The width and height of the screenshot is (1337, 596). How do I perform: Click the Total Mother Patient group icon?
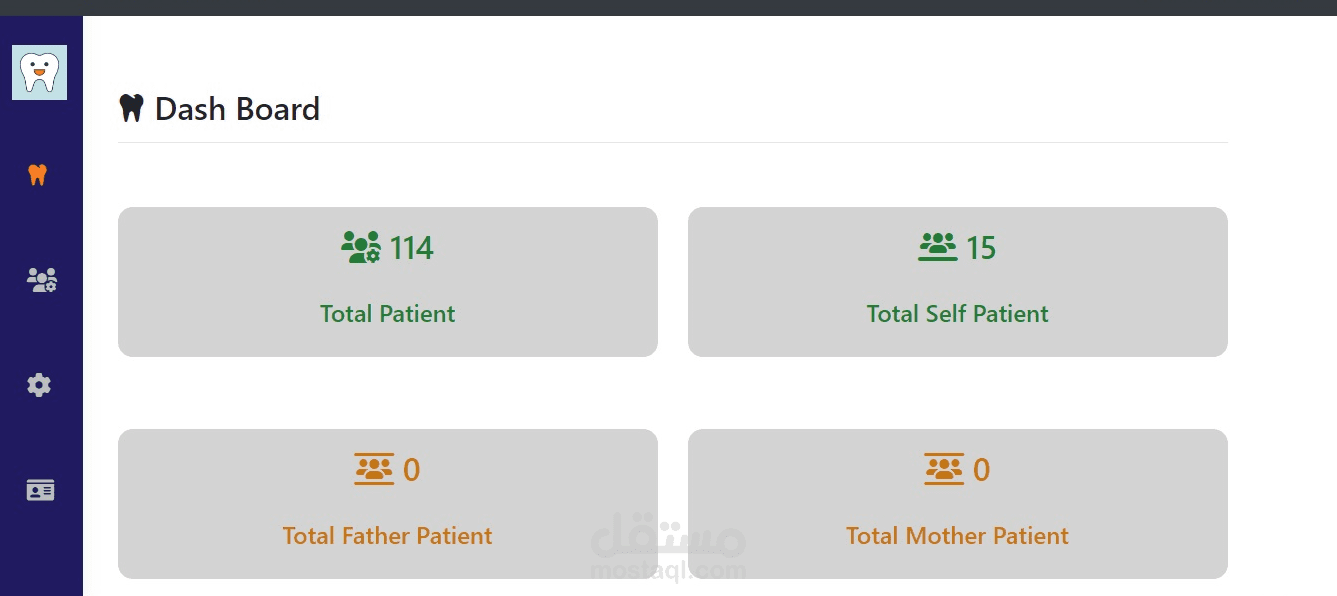tap(944, 469)
